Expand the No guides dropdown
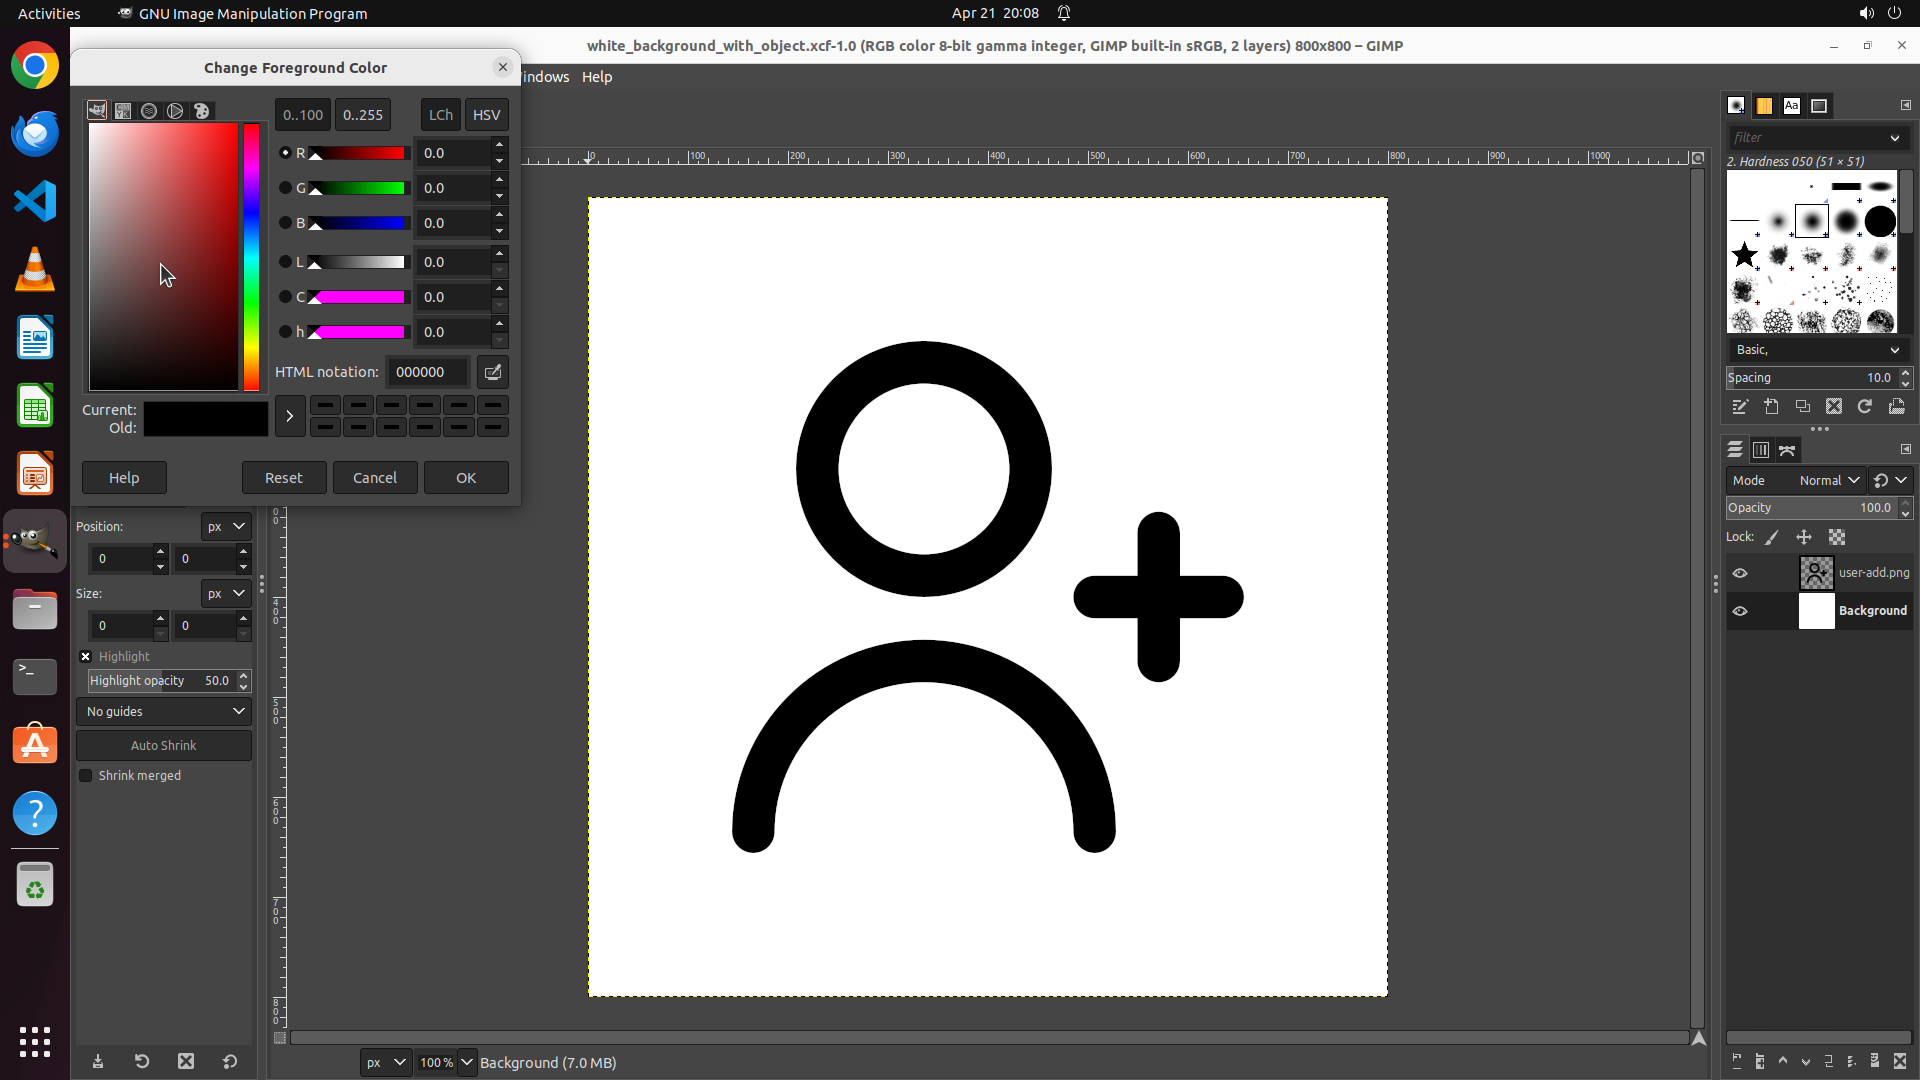This screenshot has height=1080, width=1920. coord(164,711)
